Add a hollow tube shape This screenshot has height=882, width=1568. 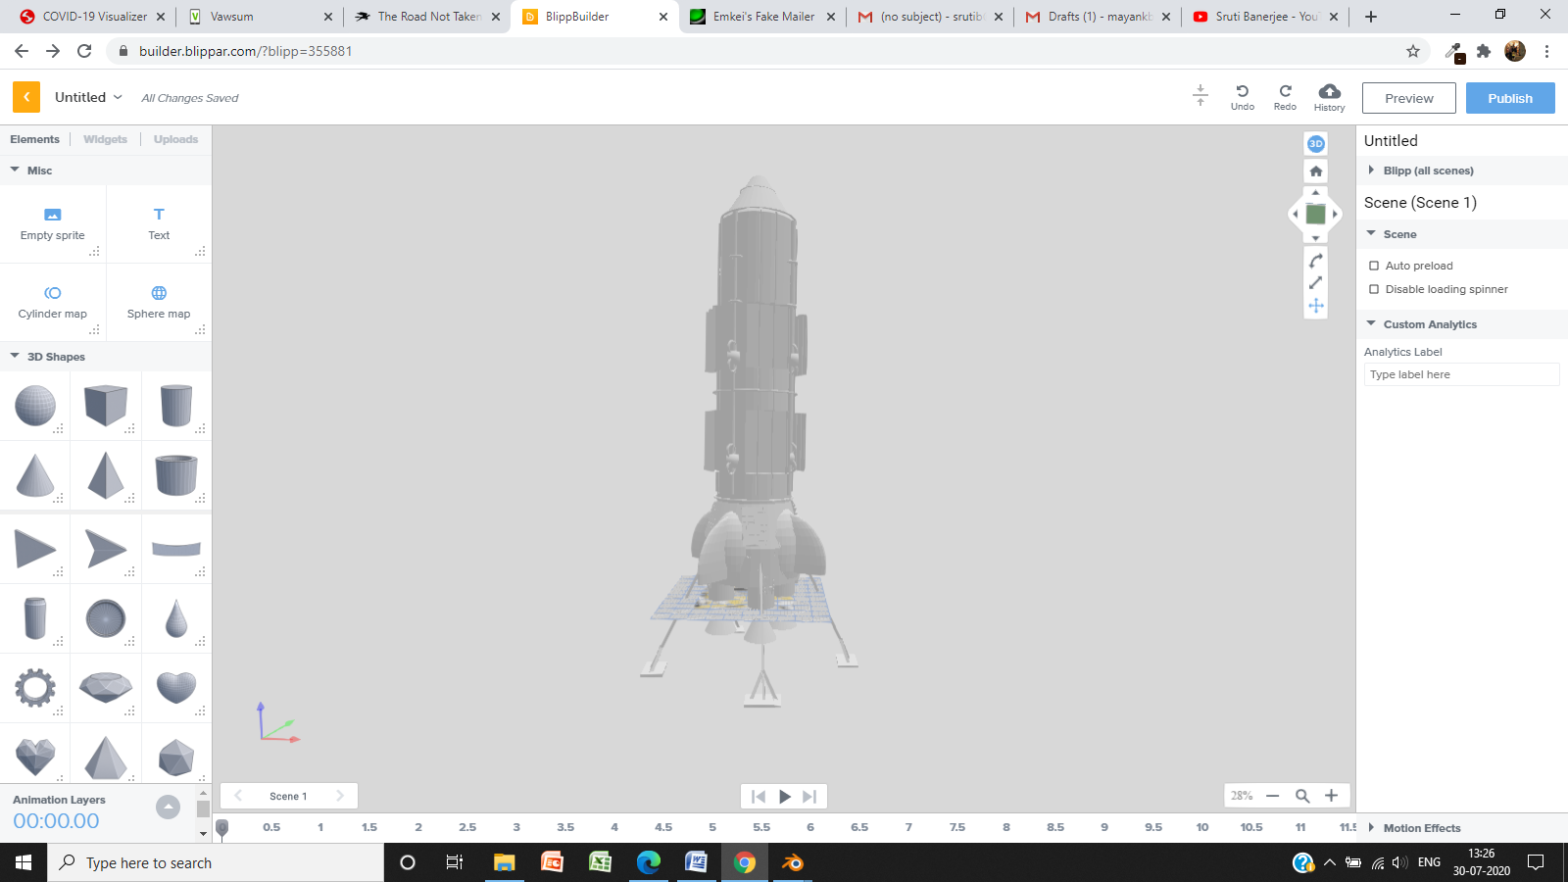(176, 476)
